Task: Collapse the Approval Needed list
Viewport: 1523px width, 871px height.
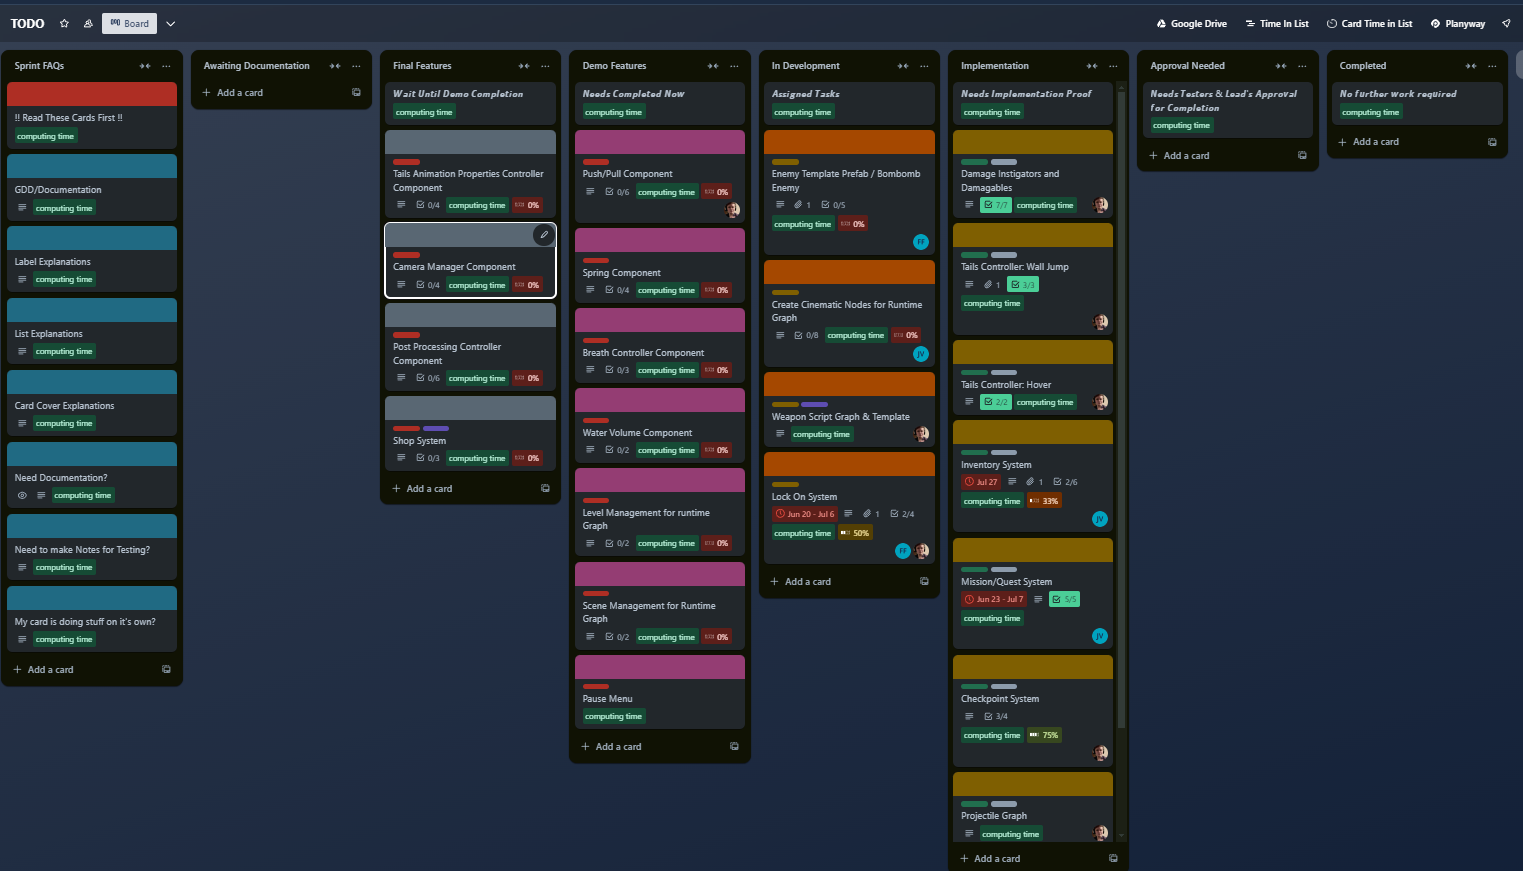Action: pyautogui.click(x=1281, y=66)
